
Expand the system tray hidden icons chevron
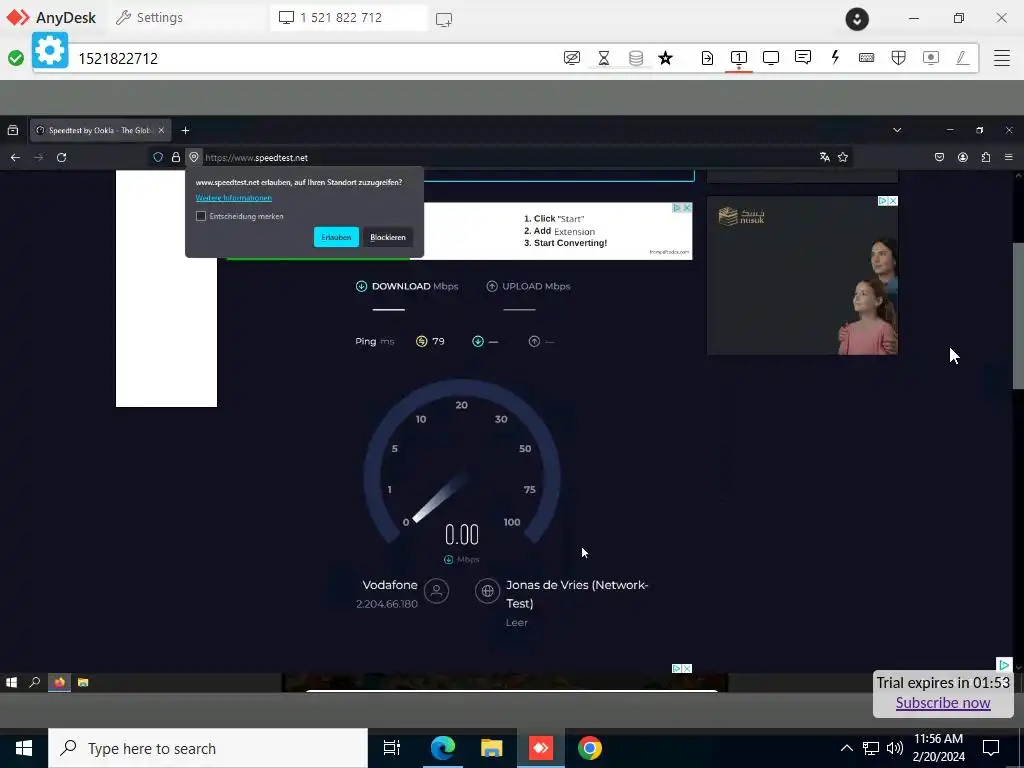[846, 748]
